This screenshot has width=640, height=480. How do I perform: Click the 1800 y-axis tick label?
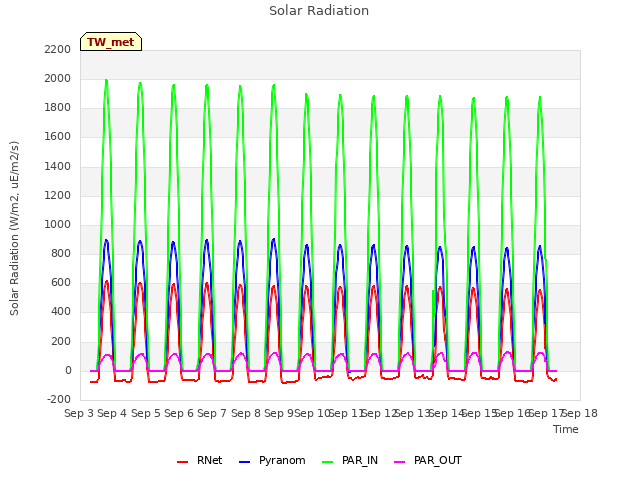point(58,108)
